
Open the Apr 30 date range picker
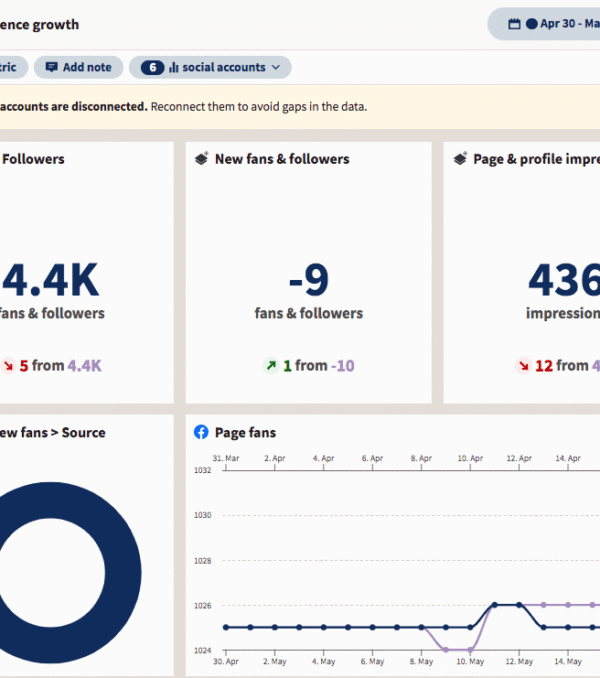pos(544,24)
